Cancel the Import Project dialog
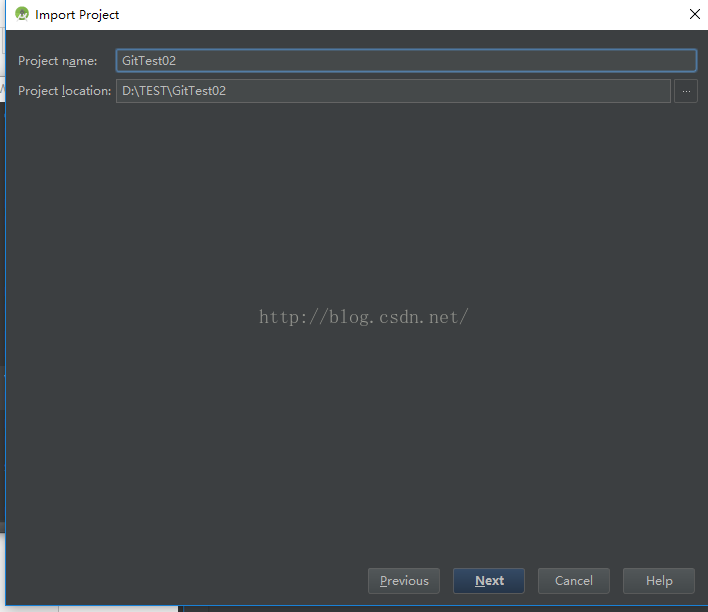Screen dimensions: 708x612 pos(573,580)
